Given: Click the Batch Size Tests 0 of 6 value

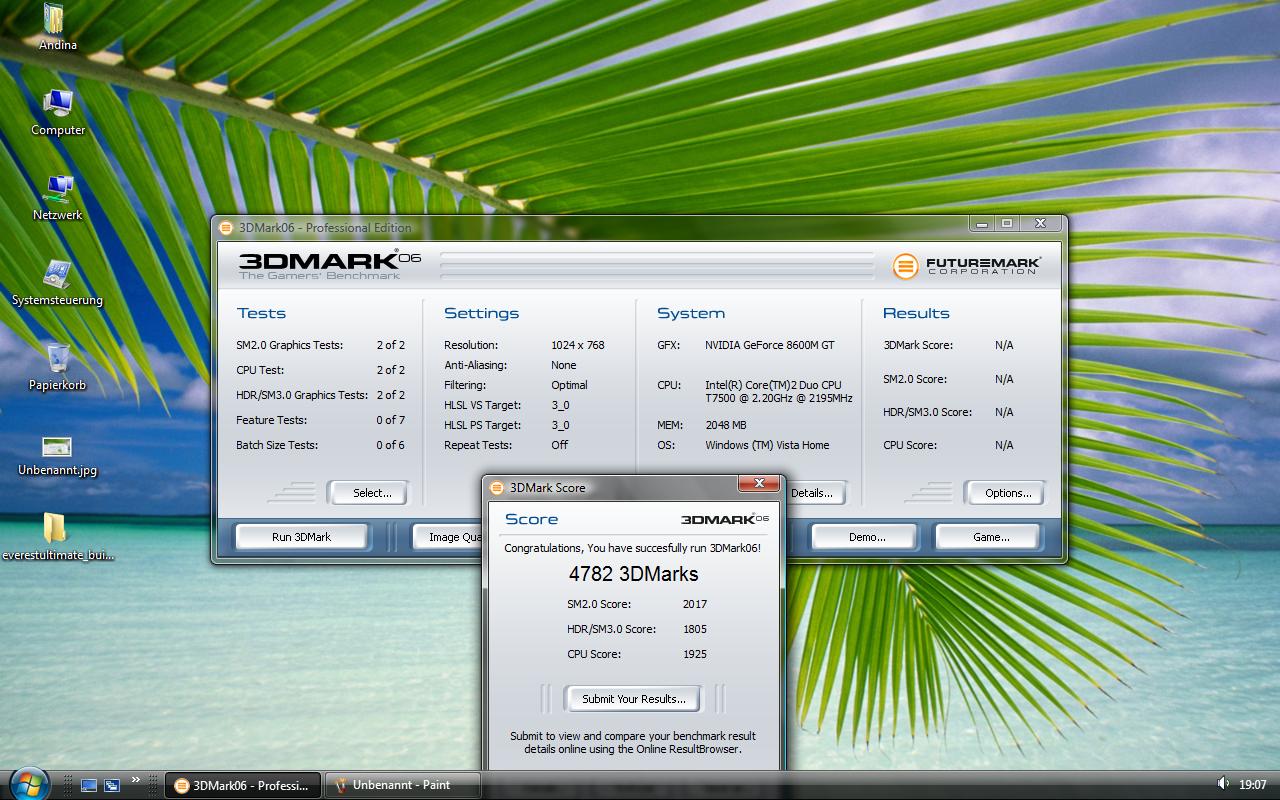Looking at the screenshot, I should click(x=391, y=445).
